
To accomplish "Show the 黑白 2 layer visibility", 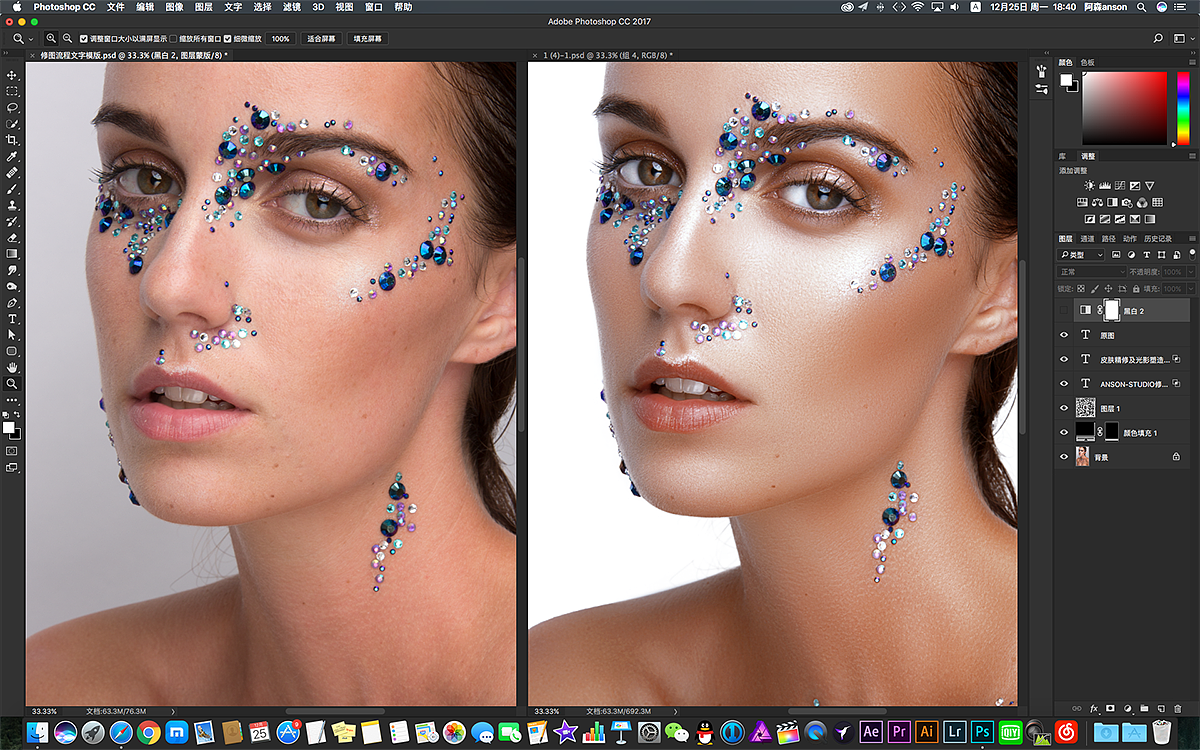I will (x=1064, y=311).
